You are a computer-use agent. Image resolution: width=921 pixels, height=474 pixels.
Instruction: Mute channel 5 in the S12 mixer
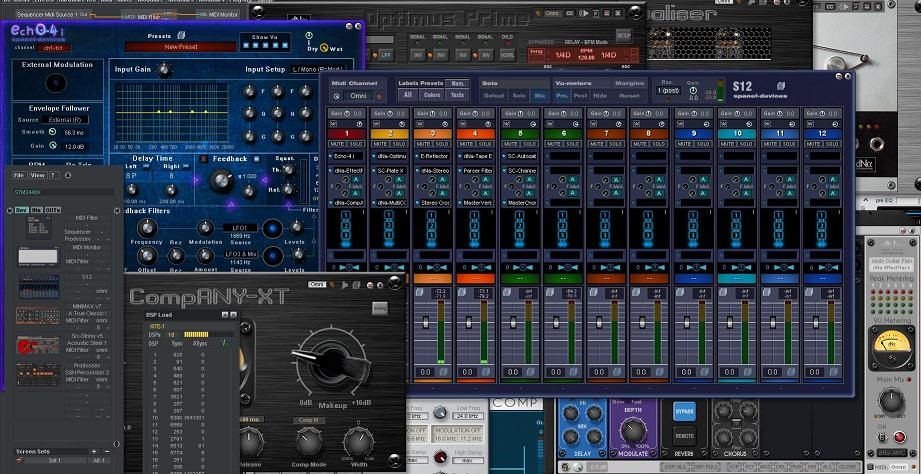(x=511, y=144)
